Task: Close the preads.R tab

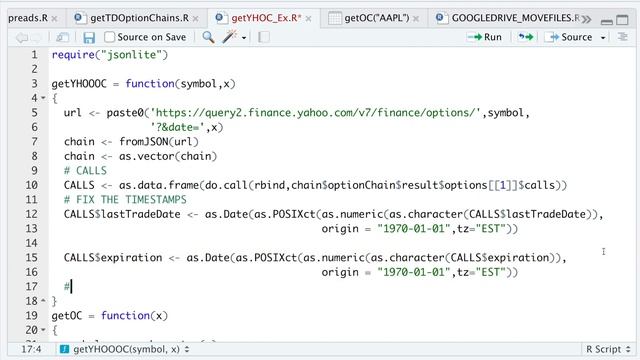Action: (54, 19)
